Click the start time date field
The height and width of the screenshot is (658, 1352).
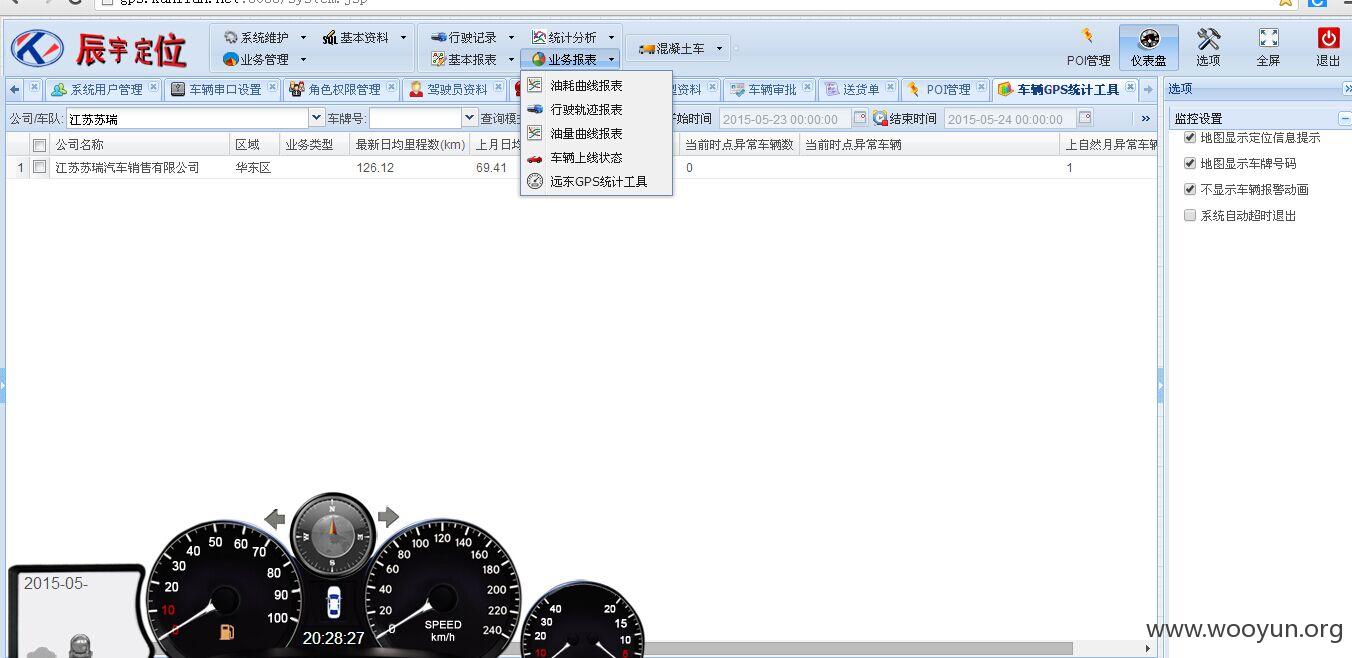pyautogui.click(x=783, y=119)
